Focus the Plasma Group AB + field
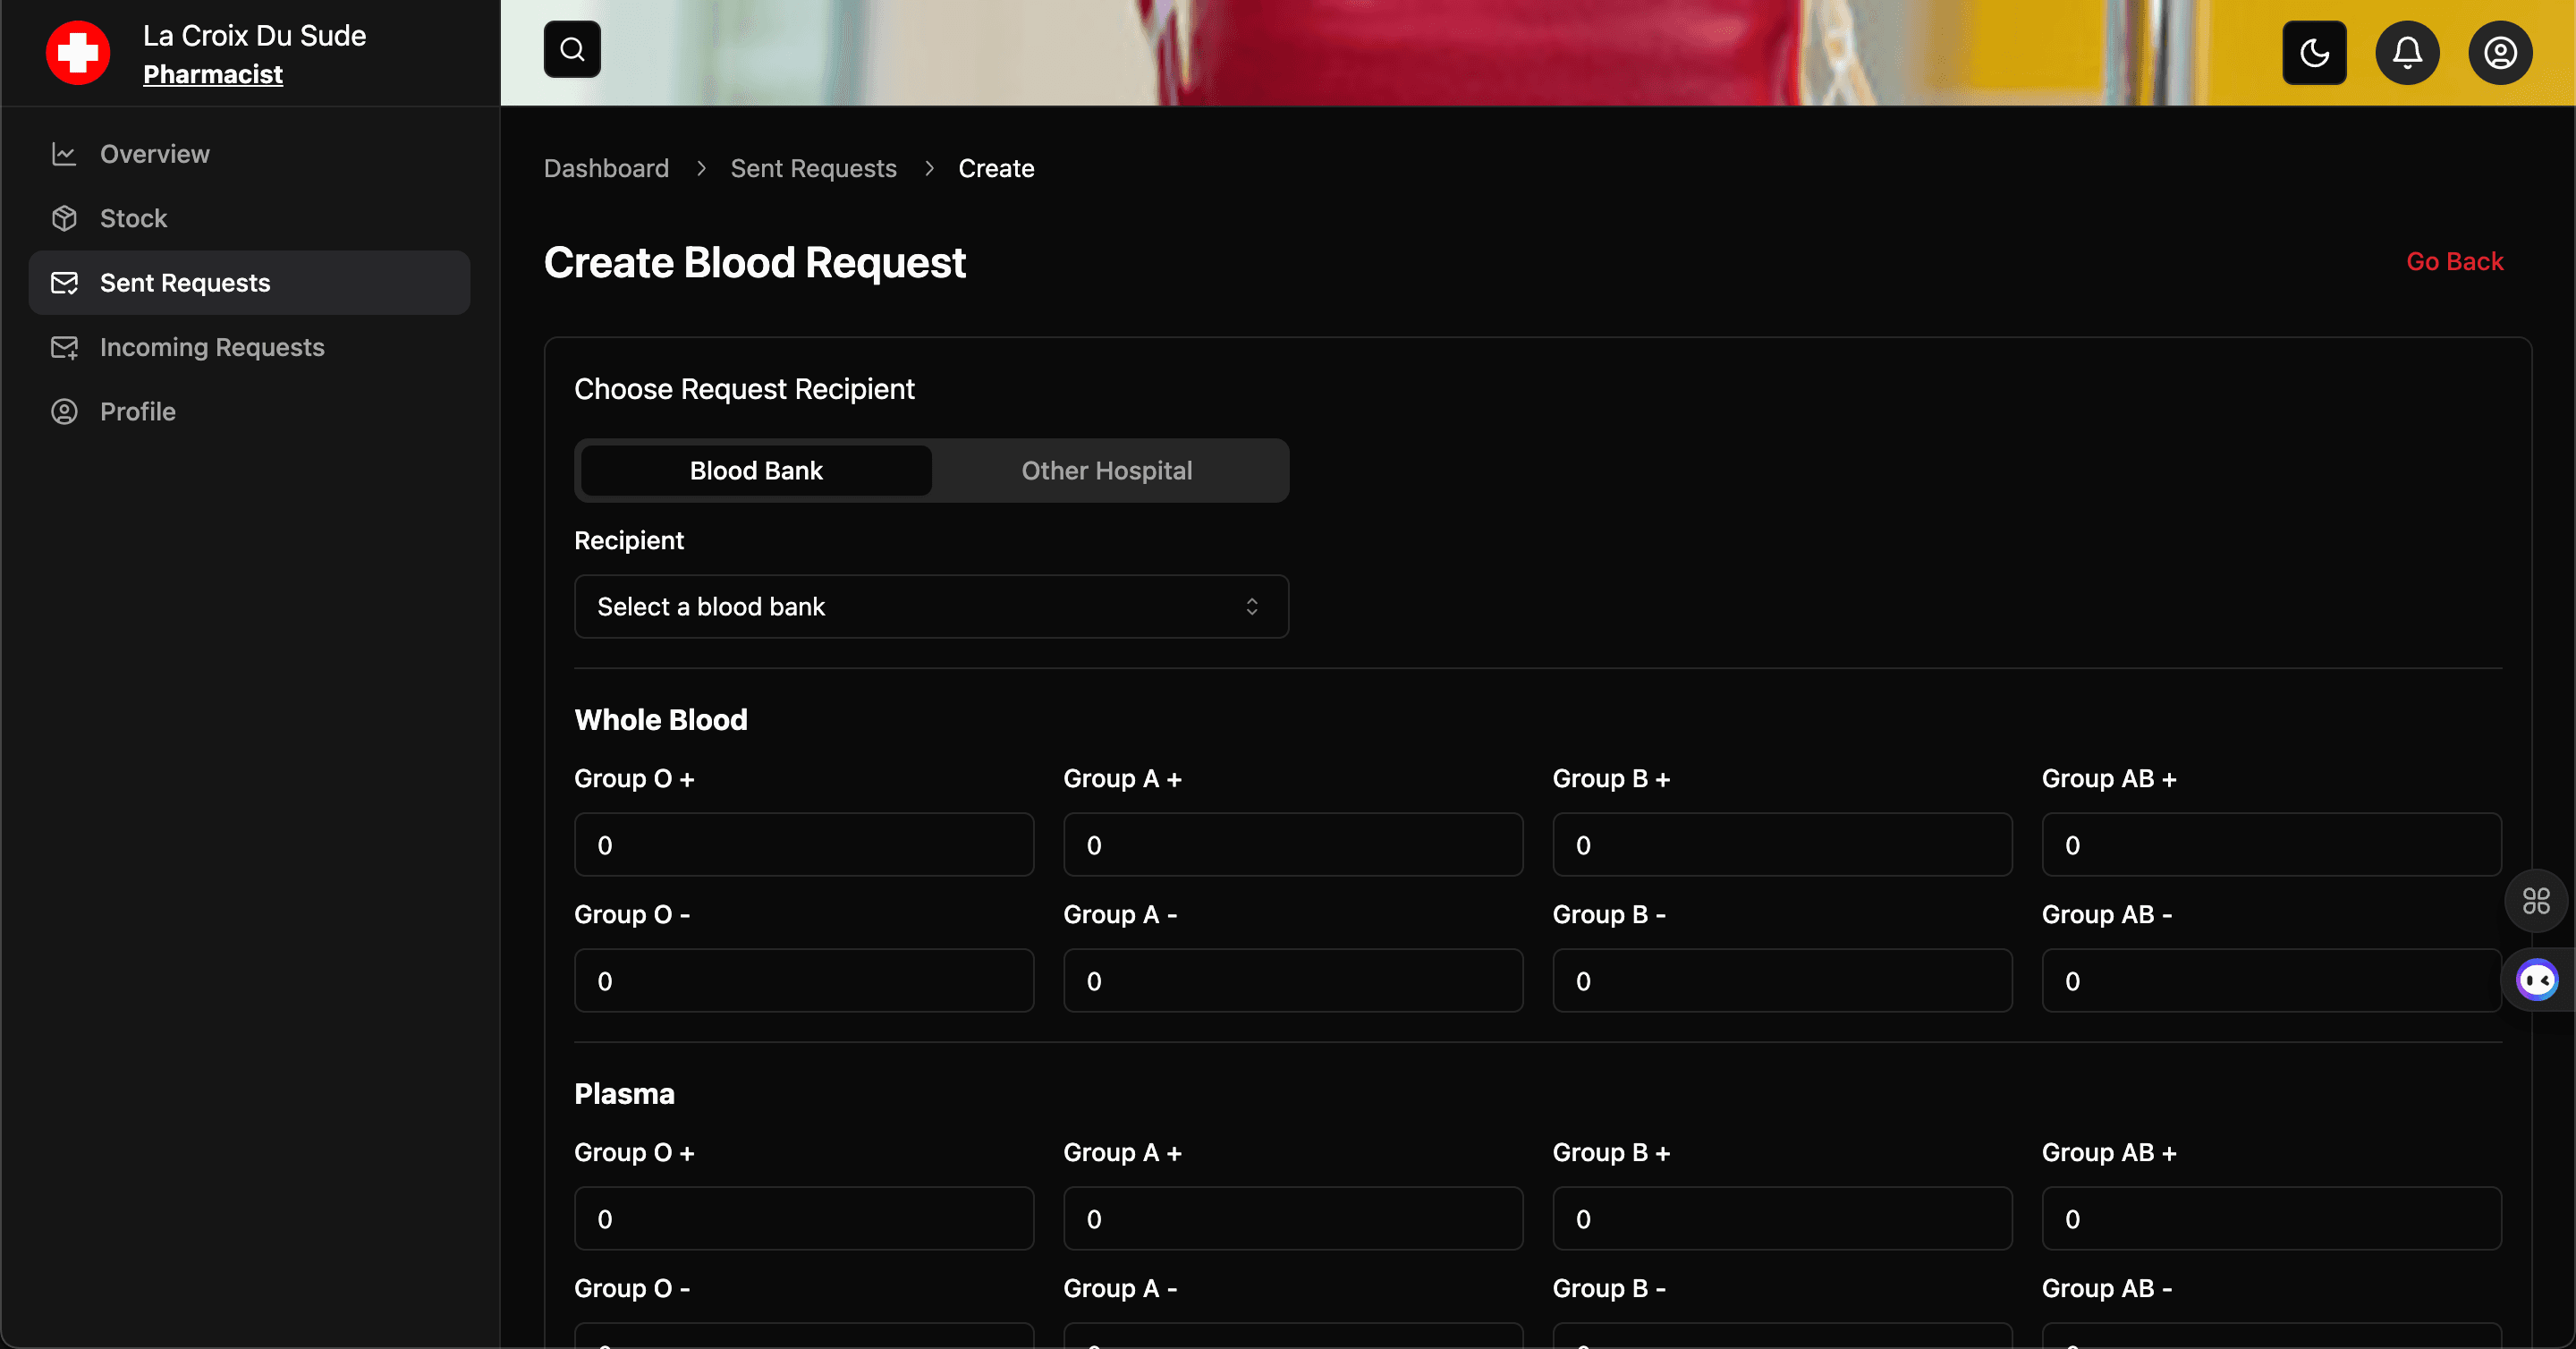 tap(2271, 1219)
